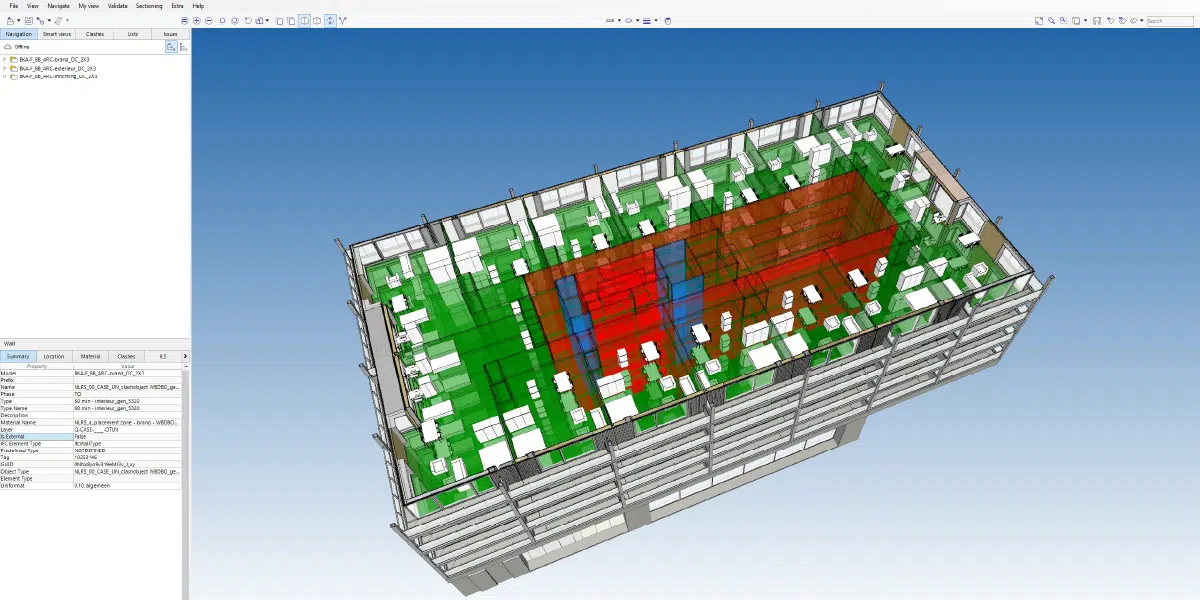The image size is (1200, 600).
Task: Select the Is External property row
Action: tap(36, 436)
